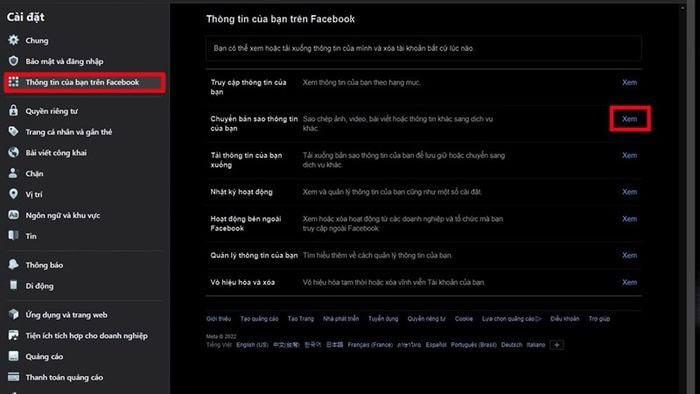Click Xem for Chuyển bản sao thông tin của bạn
This screenshot has width=700, height=394.
tap(629, 119)
